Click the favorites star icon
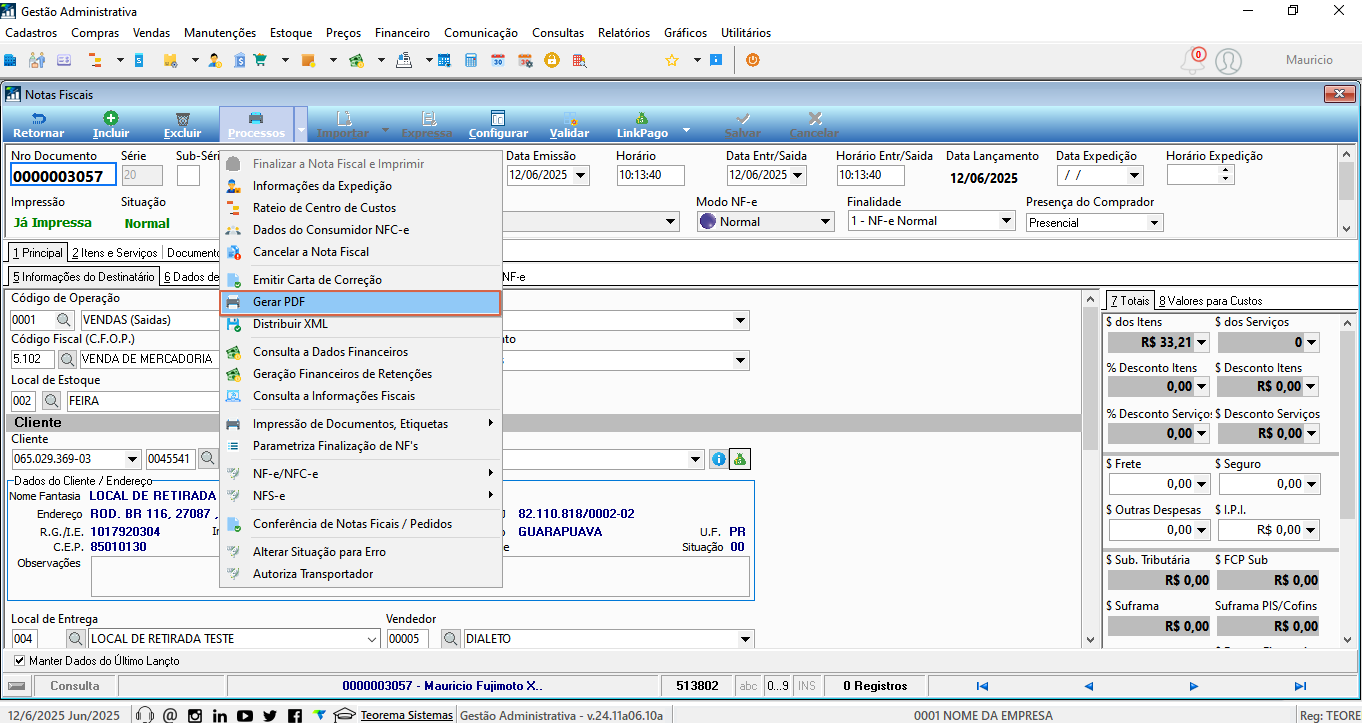 (672, 60)
